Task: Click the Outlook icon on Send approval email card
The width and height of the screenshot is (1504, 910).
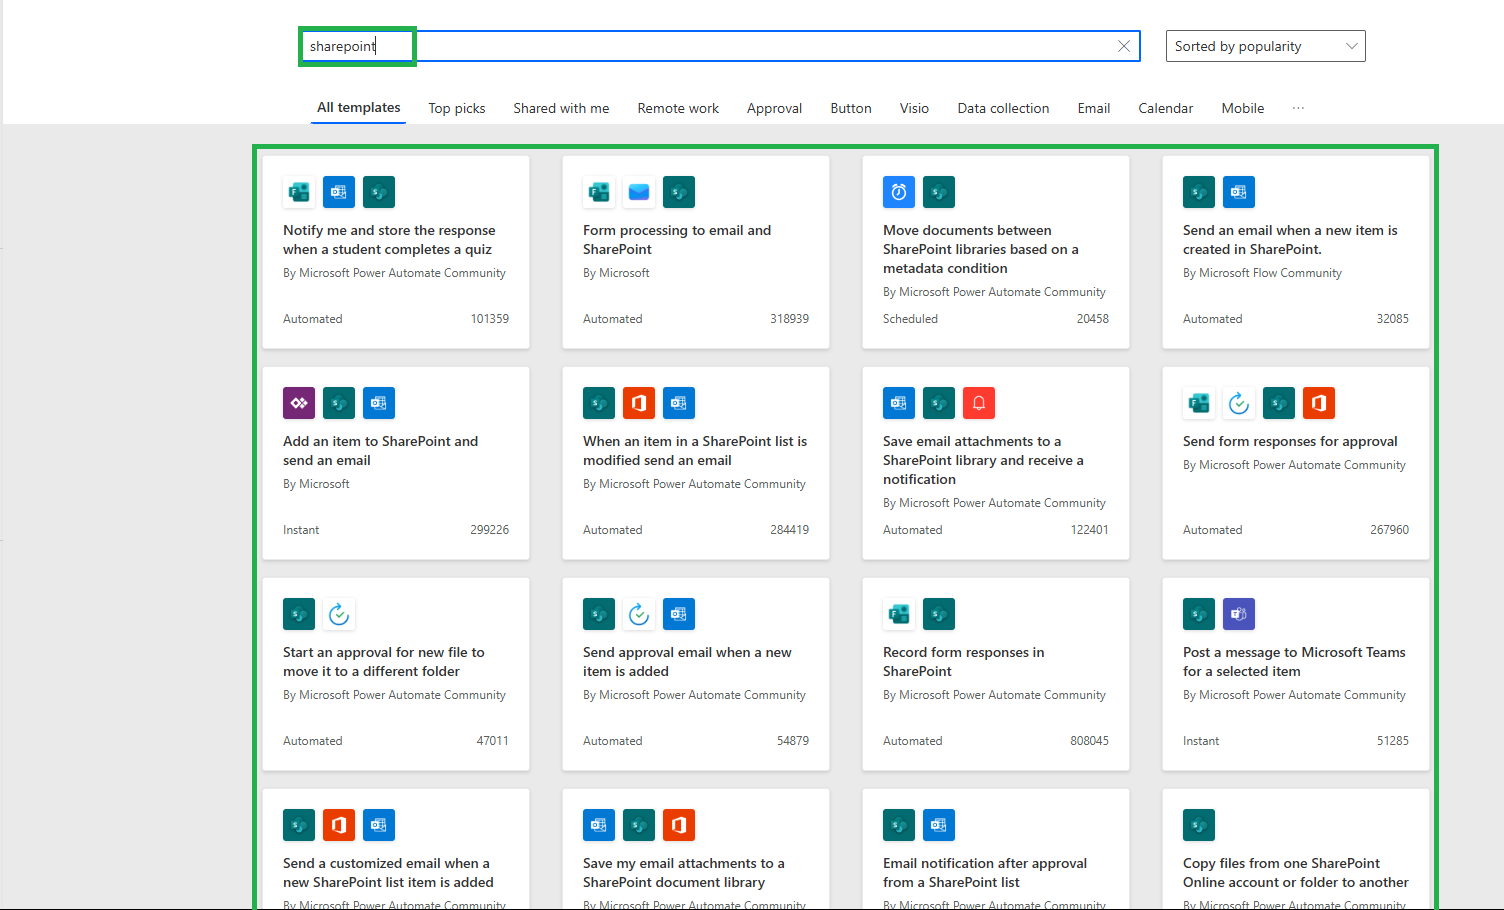Action: click(679, 614)
